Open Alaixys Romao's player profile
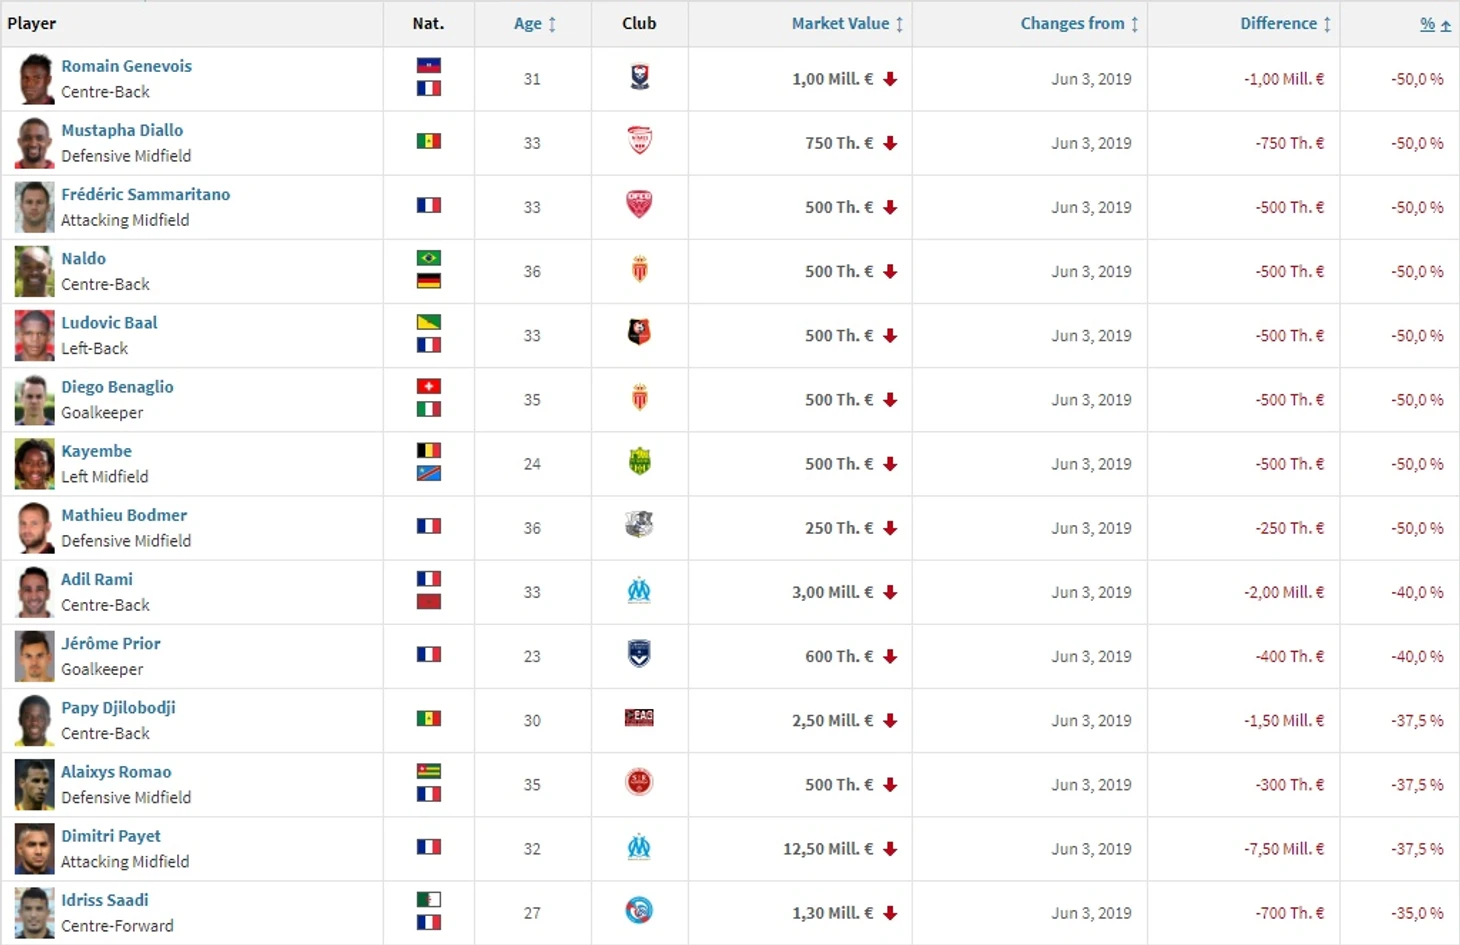The height and width of the screenshot is (945, 1460). pyautogui.click(x=116, y=772)
